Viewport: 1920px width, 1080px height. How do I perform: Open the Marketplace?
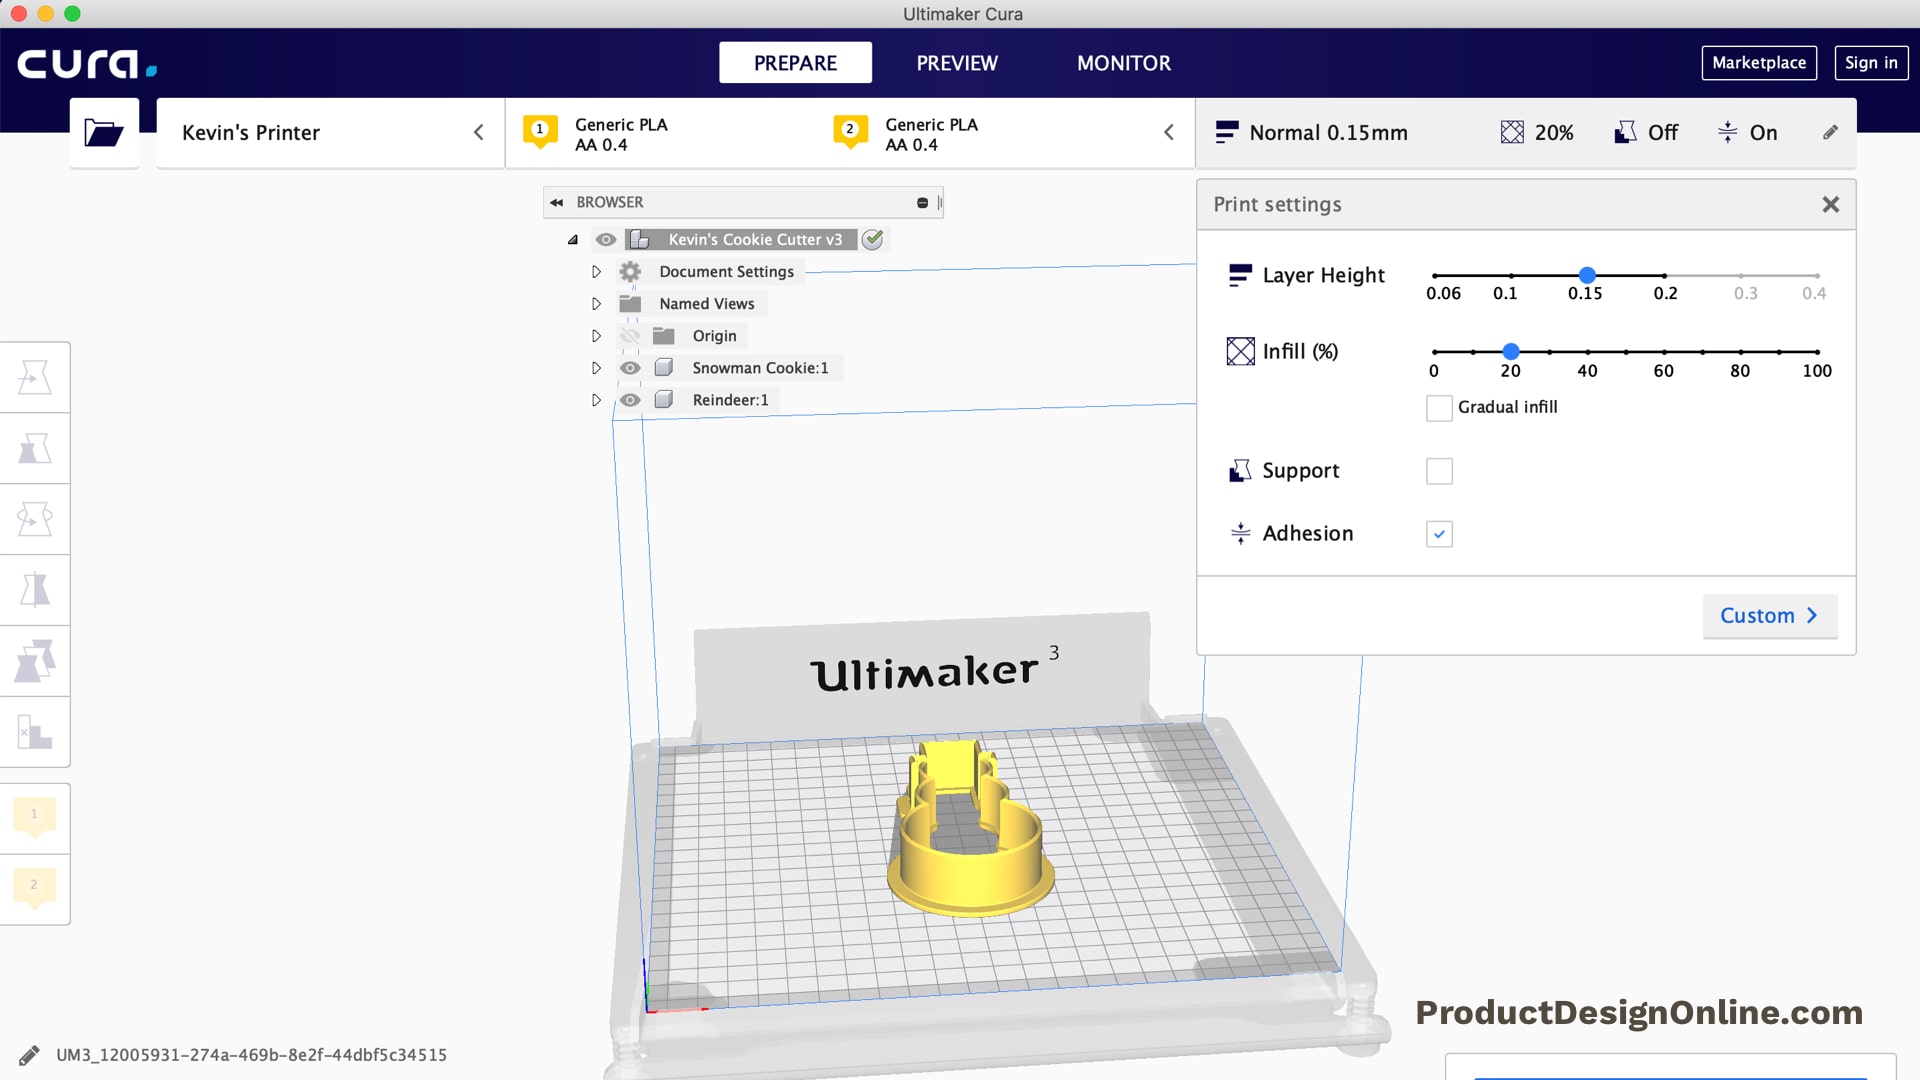coord(1759,62)
